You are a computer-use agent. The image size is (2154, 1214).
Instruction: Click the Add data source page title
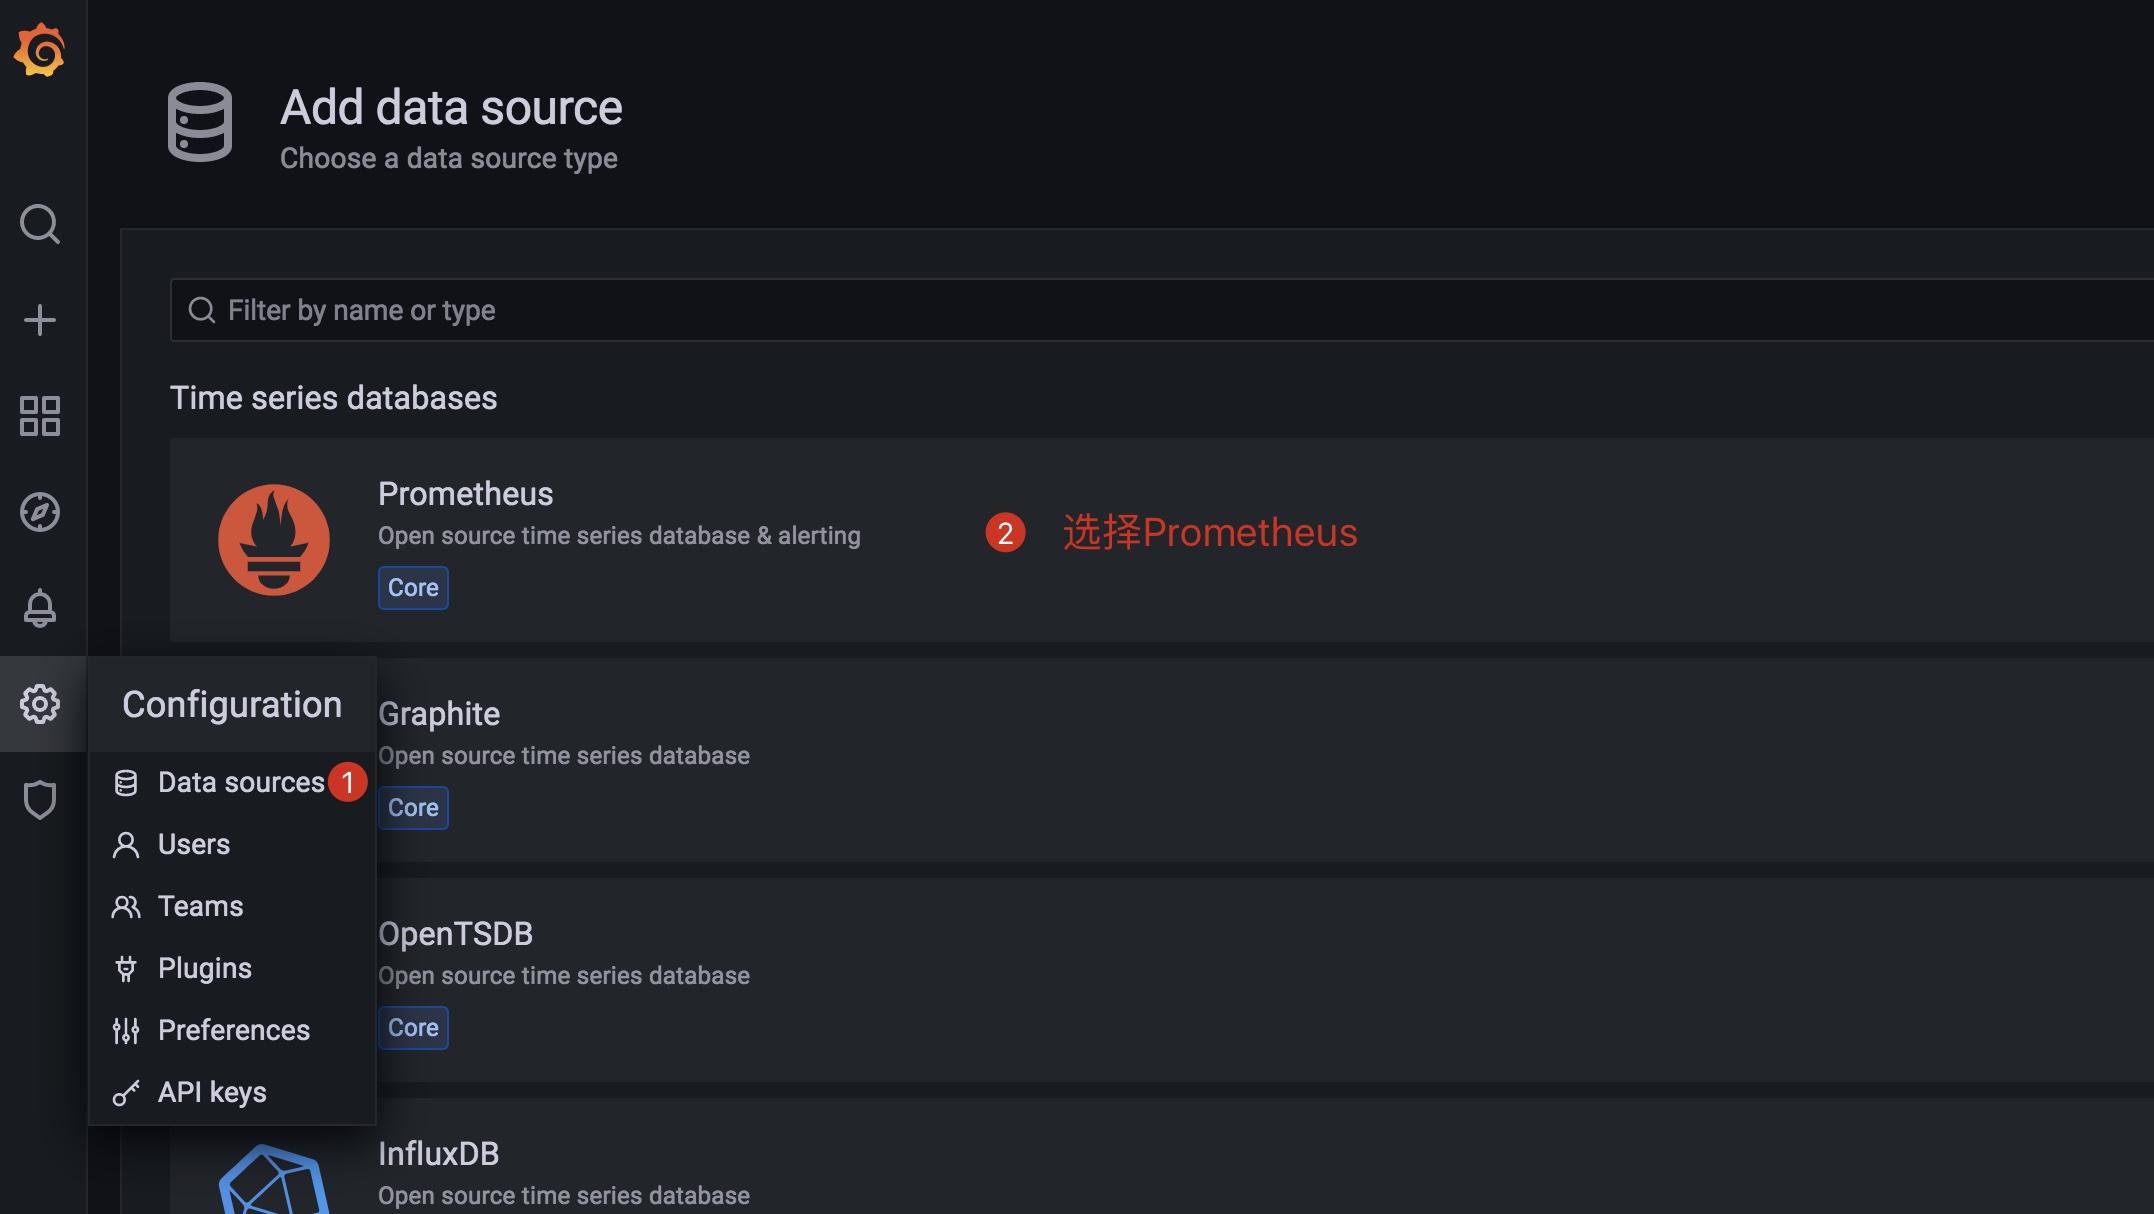tap(451, 108)
